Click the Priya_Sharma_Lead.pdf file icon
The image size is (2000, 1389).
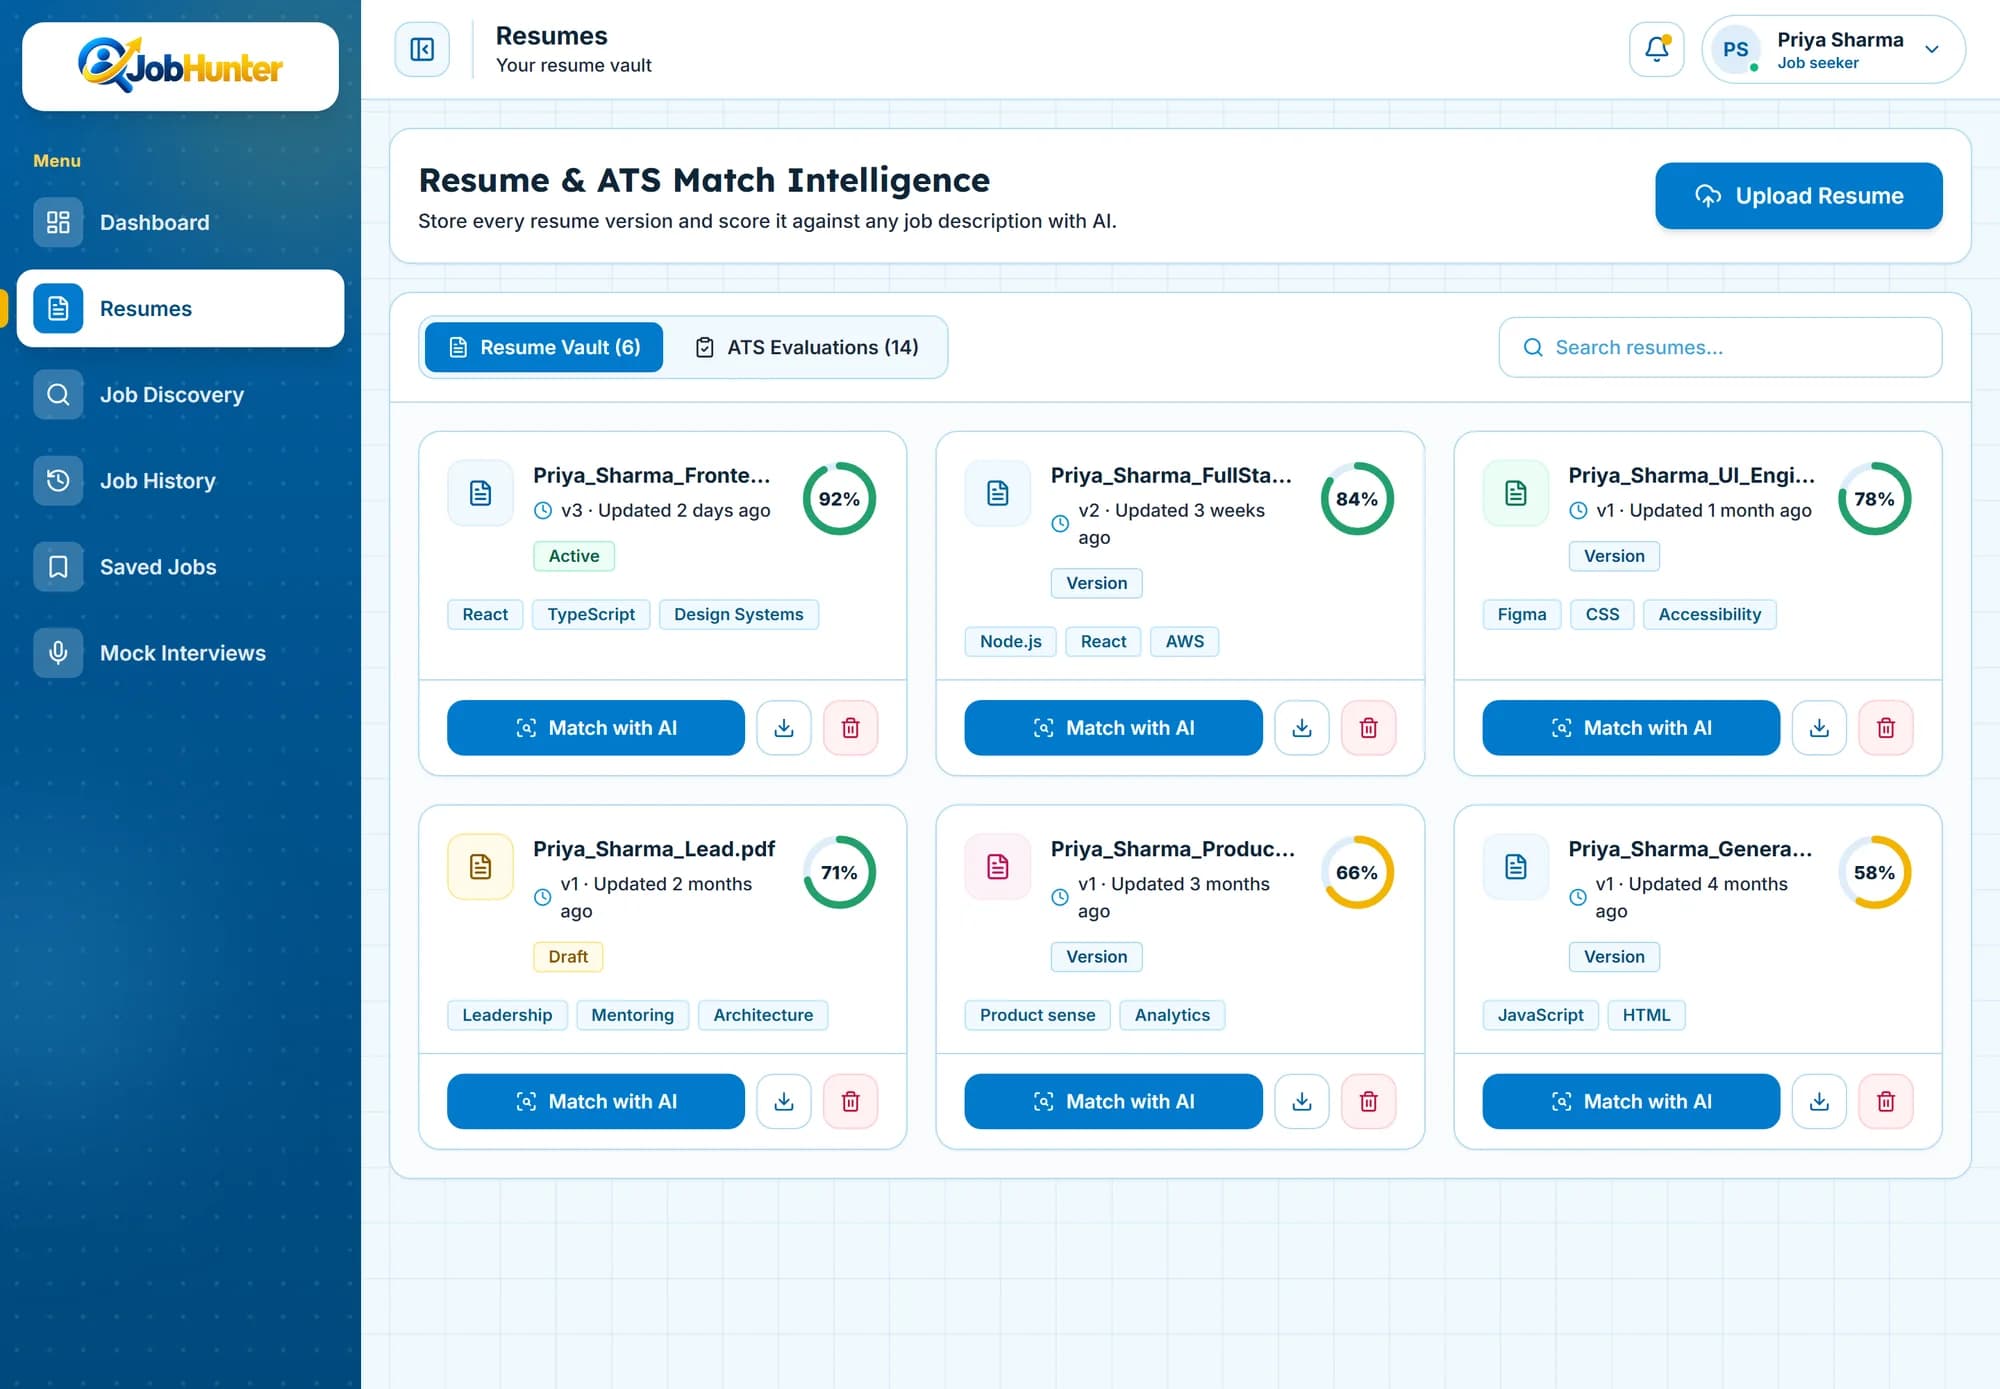(x=480, y=867)
